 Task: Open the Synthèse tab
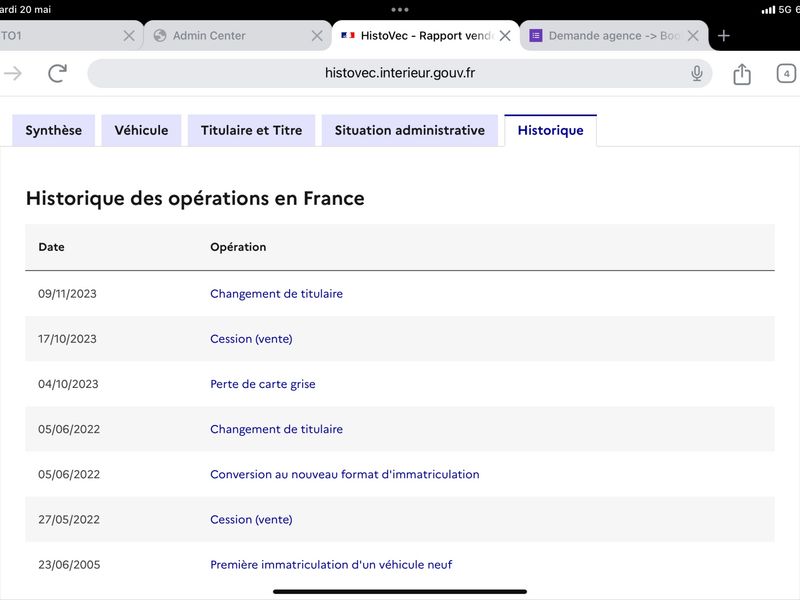[x=54, y=131]
